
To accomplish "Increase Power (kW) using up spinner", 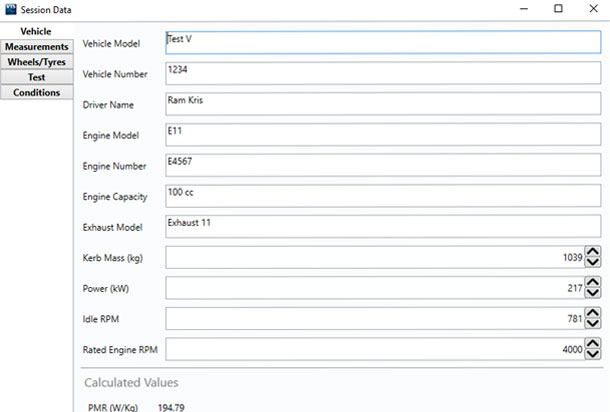I will click(593, 282).
